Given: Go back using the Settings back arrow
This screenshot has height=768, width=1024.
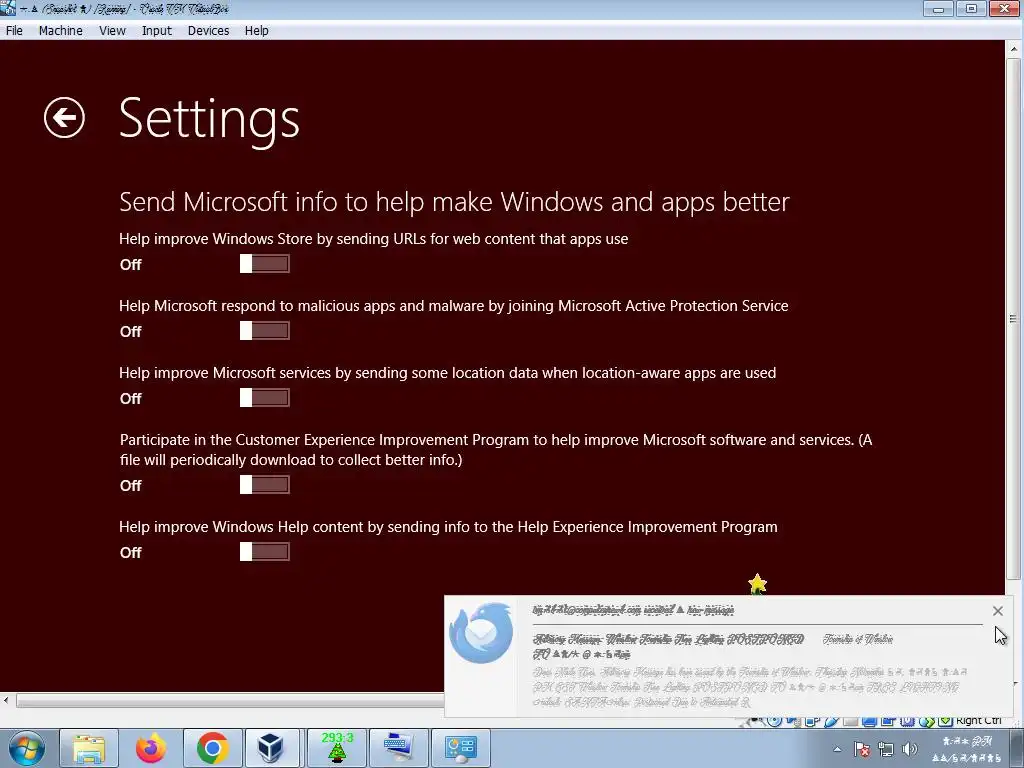Looking at the screenshot, I should (64, 118).
